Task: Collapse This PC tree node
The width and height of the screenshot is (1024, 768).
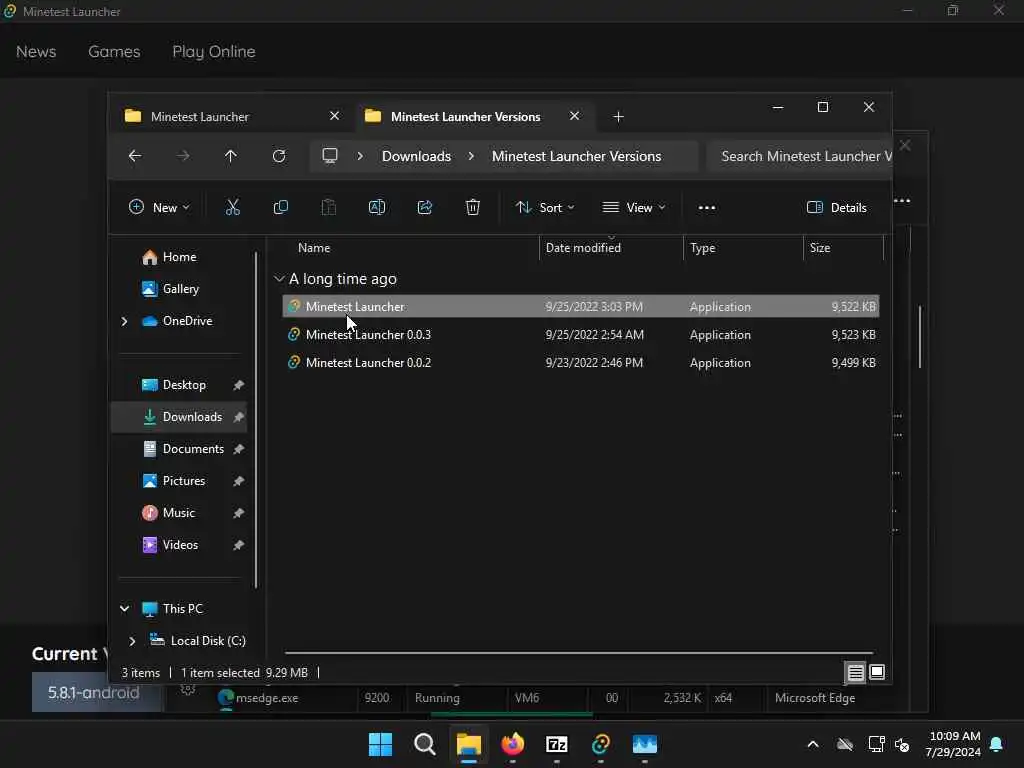Action: (x=124, y=609)
